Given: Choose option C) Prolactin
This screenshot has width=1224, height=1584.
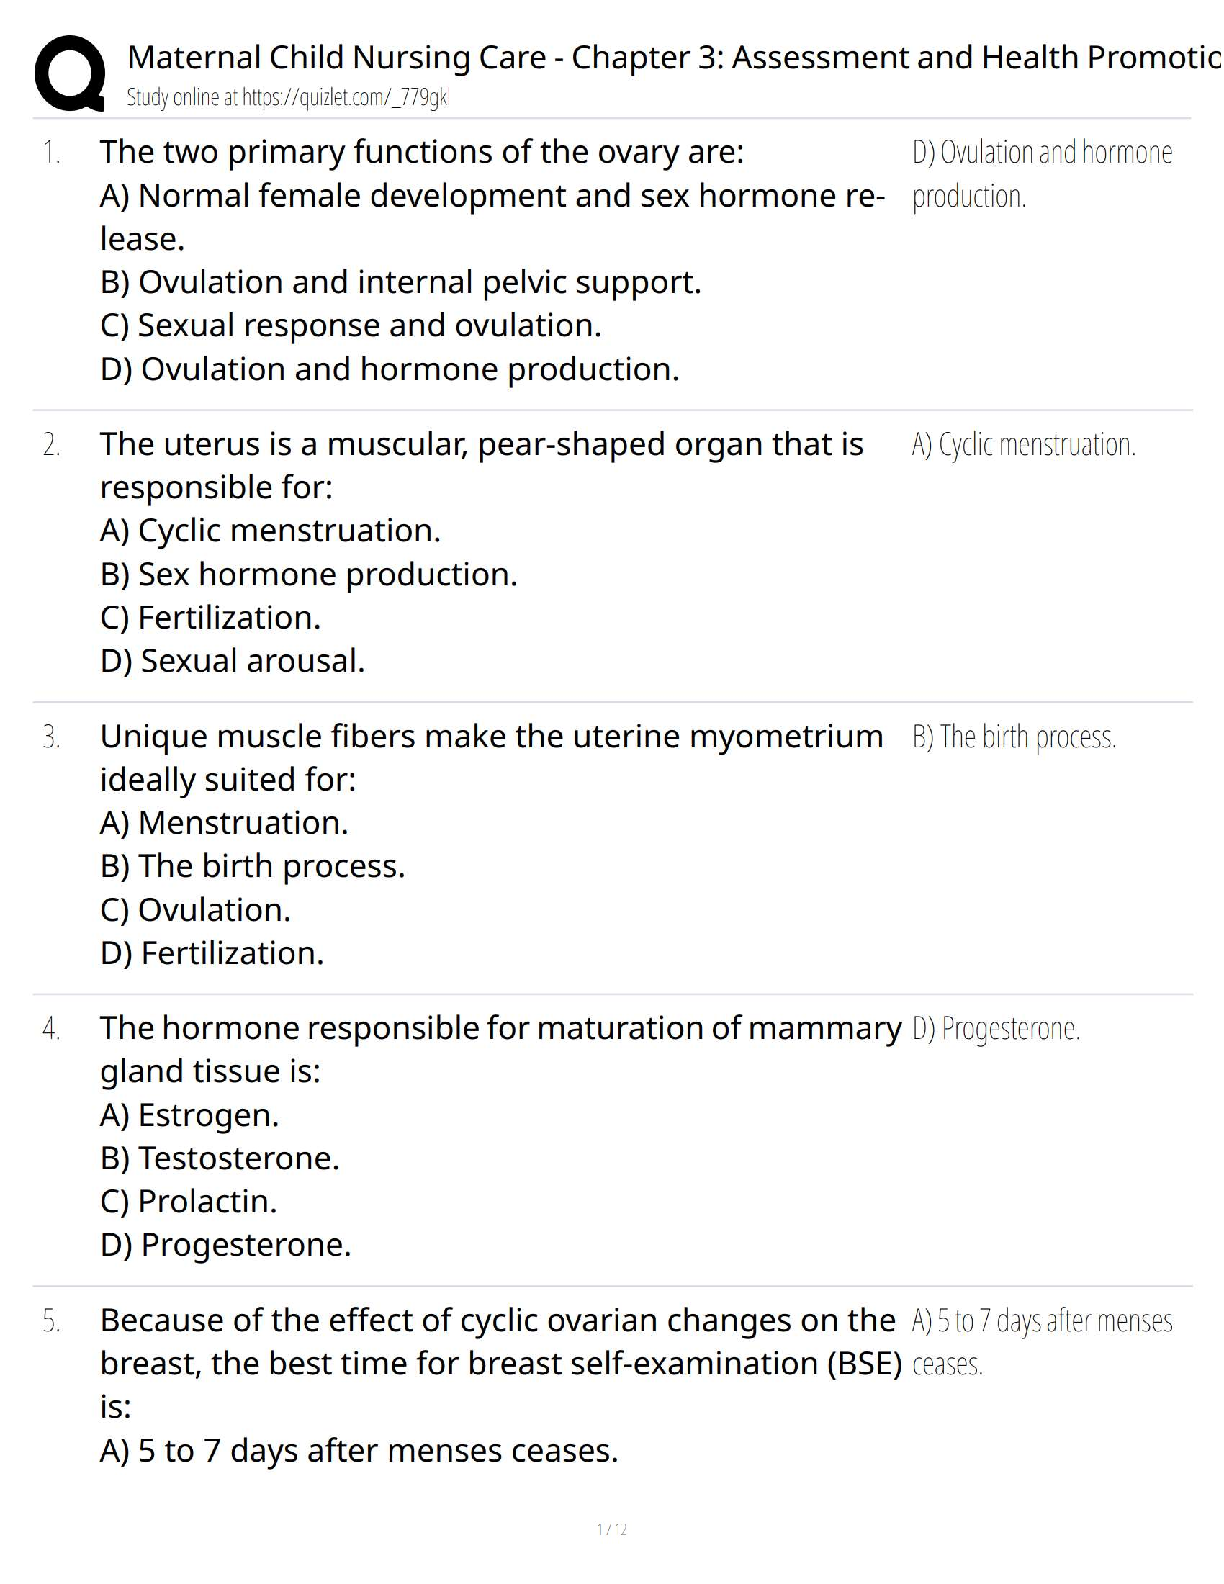Looking at the screenshot, I should [x=188, y=1201].
